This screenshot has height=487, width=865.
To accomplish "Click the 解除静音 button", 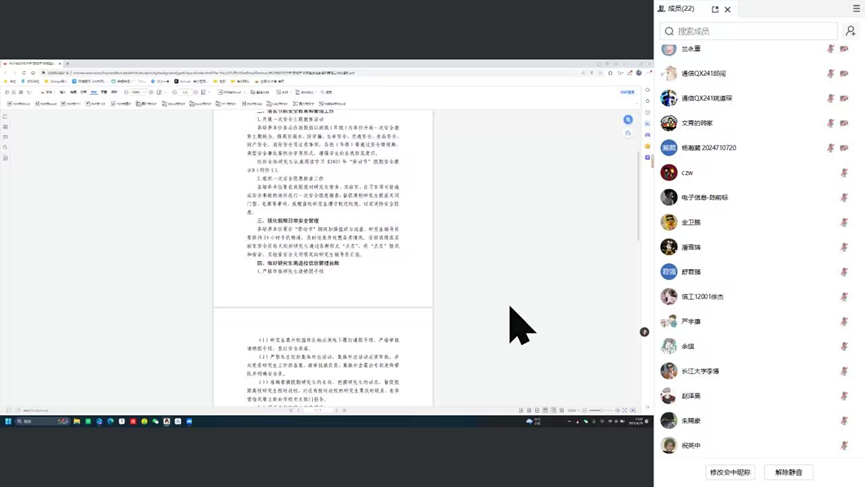I will (788, 472).
